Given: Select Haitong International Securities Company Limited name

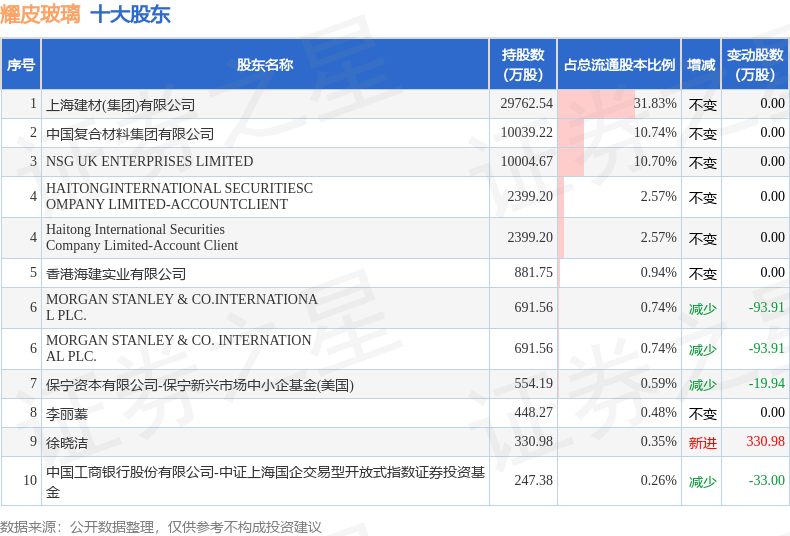Looking at the screenshot, I should (x=142, y=237).
